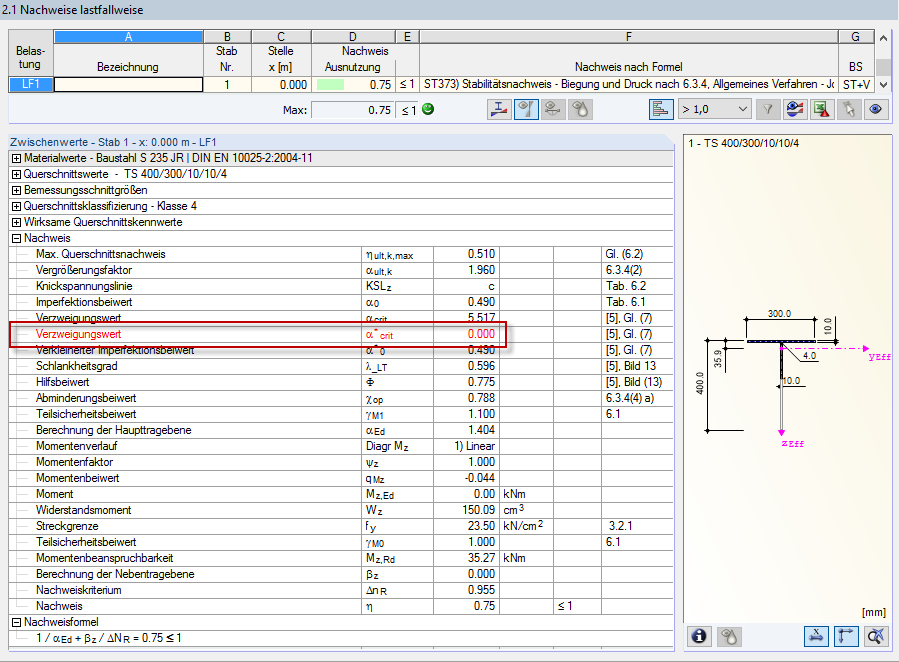This screenshot has height=662, width=899.
Task: Toggle principal axes display icon
Action: pyautogui.click(x=846, y=636)
